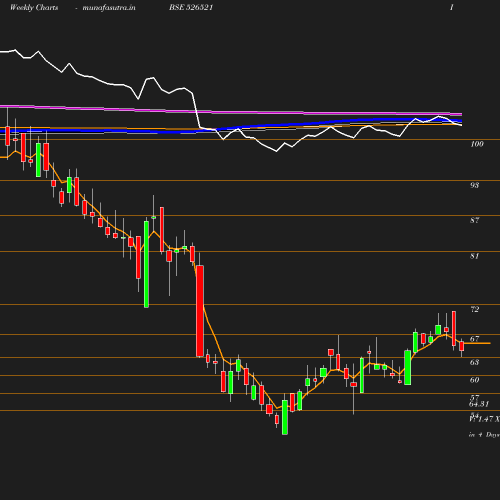500x500 pixels.
Task: Click the munafasutra.in watermark label at top
Action: [109, 8]
